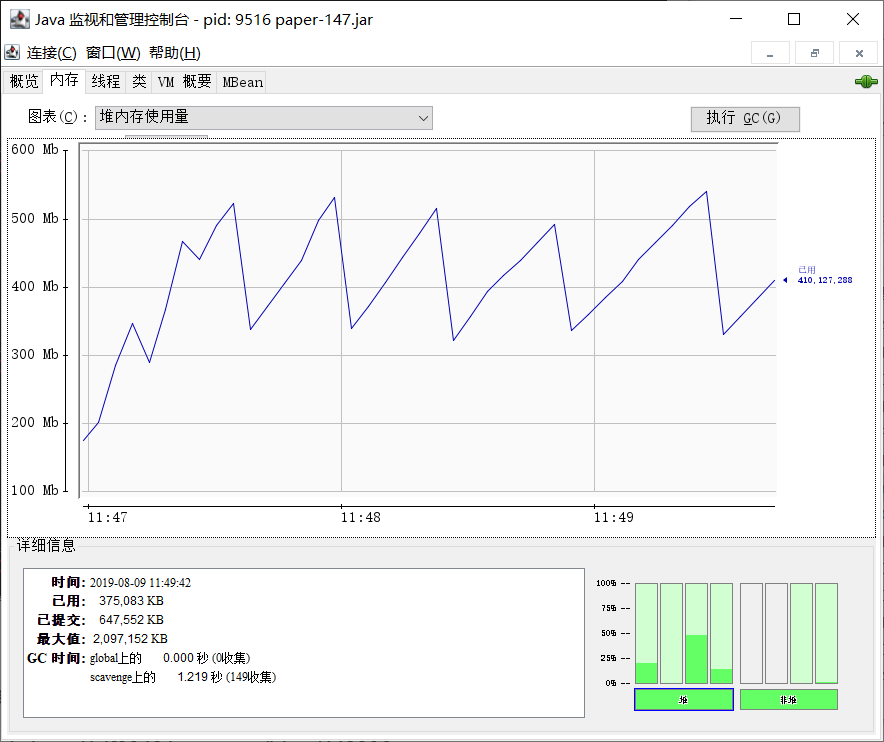Click the second heap memory pool bar
This screenshot has width=884, height=742.
[x=671, y=633]
